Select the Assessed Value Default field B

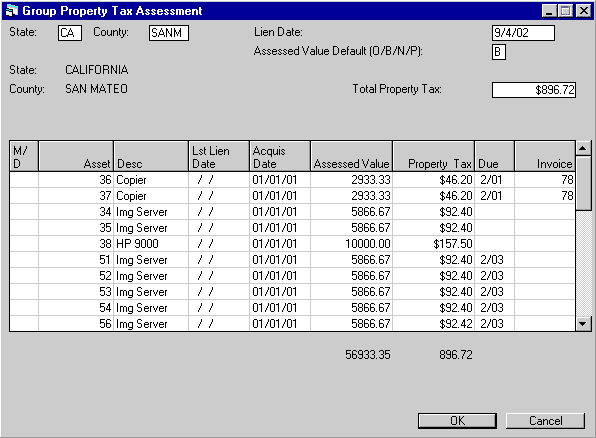pyautogui.click(x=498, y=52)
